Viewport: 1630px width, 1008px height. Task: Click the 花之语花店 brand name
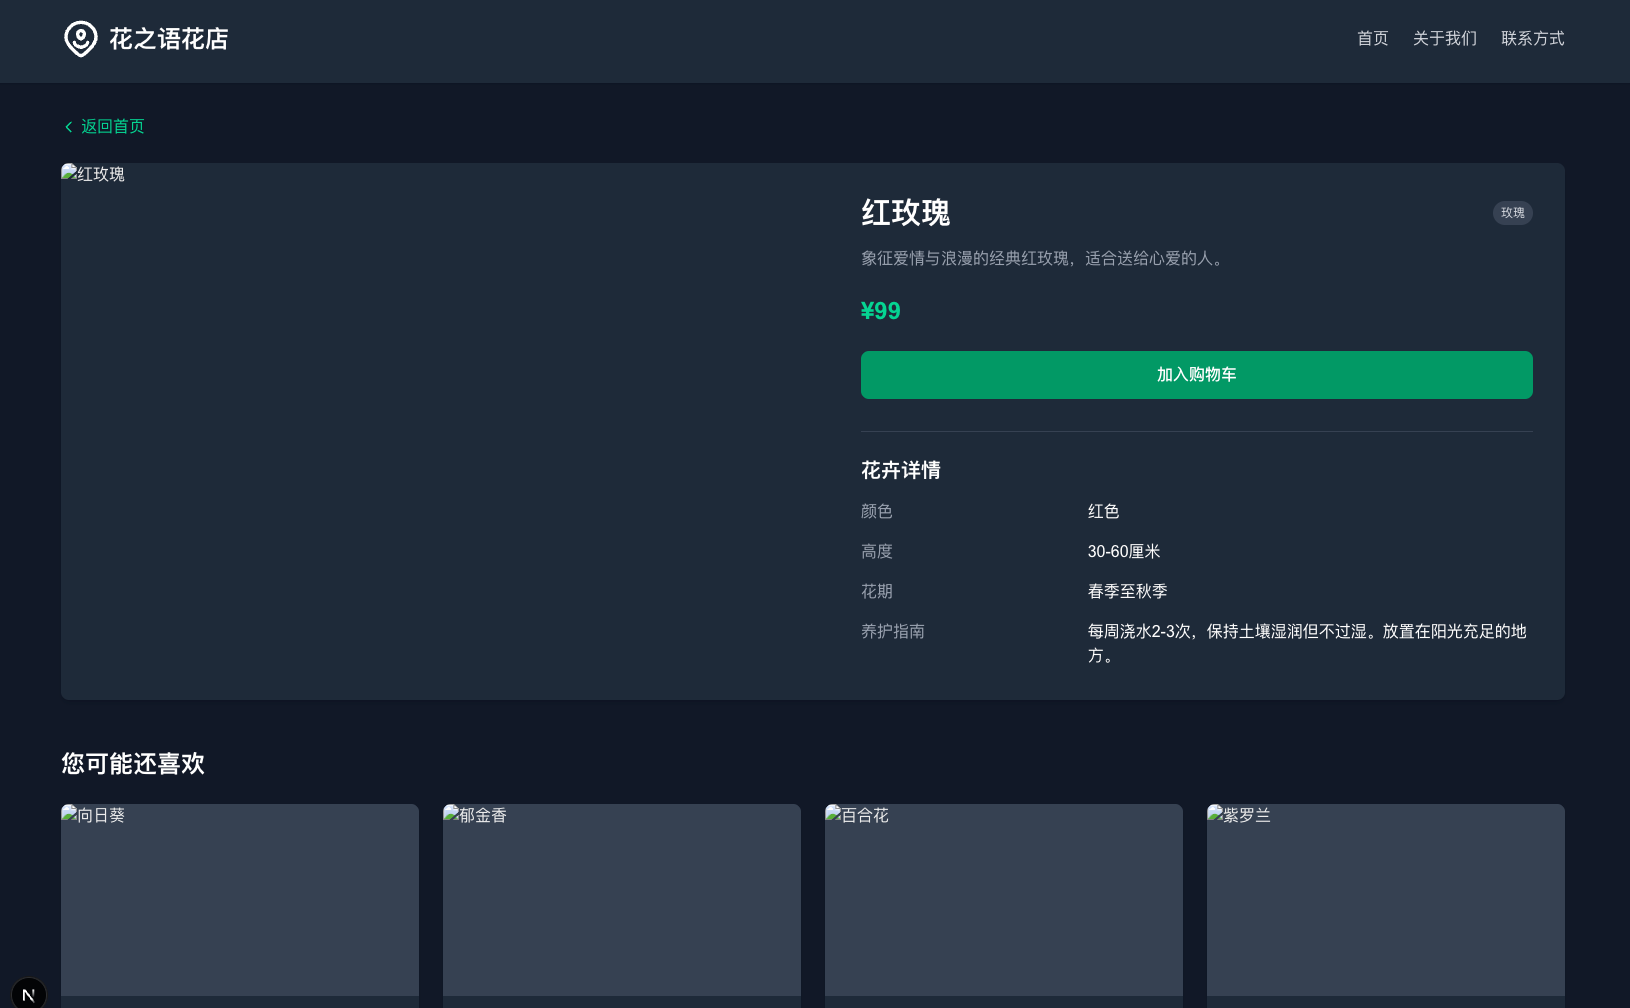169,39
